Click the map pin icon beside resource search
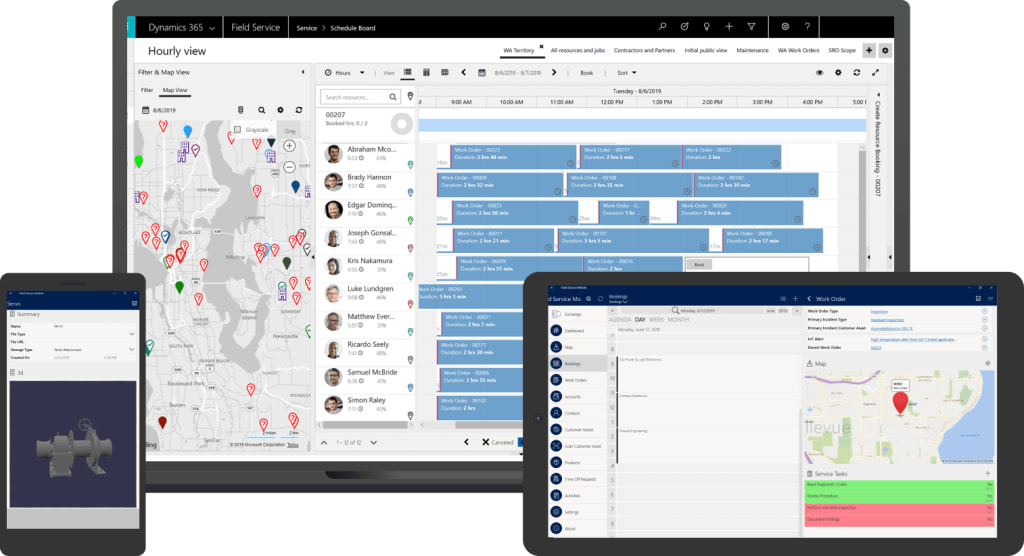The width and height of the screenshot is (1024, 556). pos(410,97)
